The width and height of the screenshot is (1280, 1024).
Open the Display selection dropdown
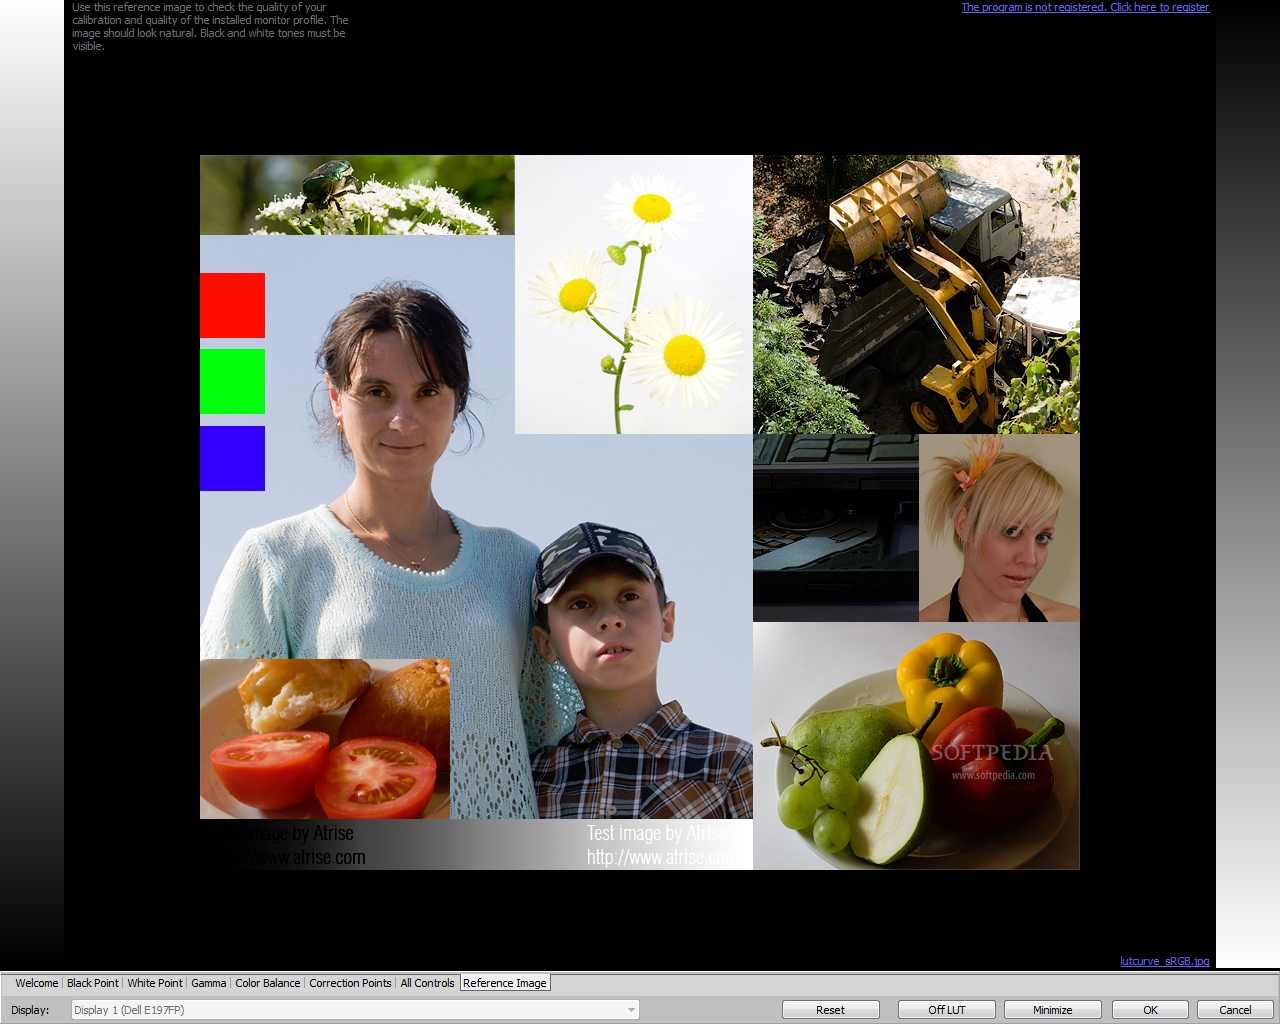click(x=355, y=1010)
